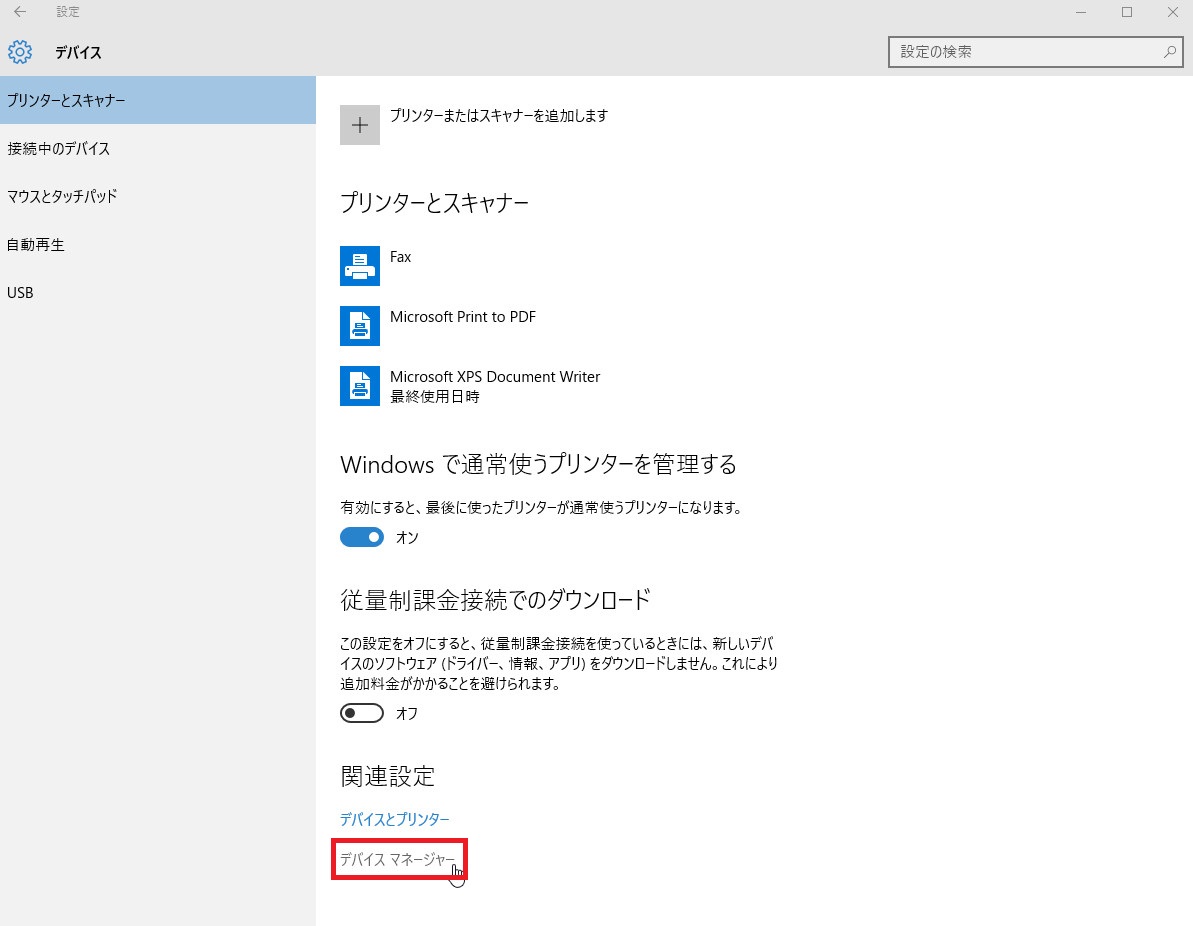Click プリンターまたはスキャナーを追加します label
This screenshot has height=926, width=1193.
click(x=499, y=116)
